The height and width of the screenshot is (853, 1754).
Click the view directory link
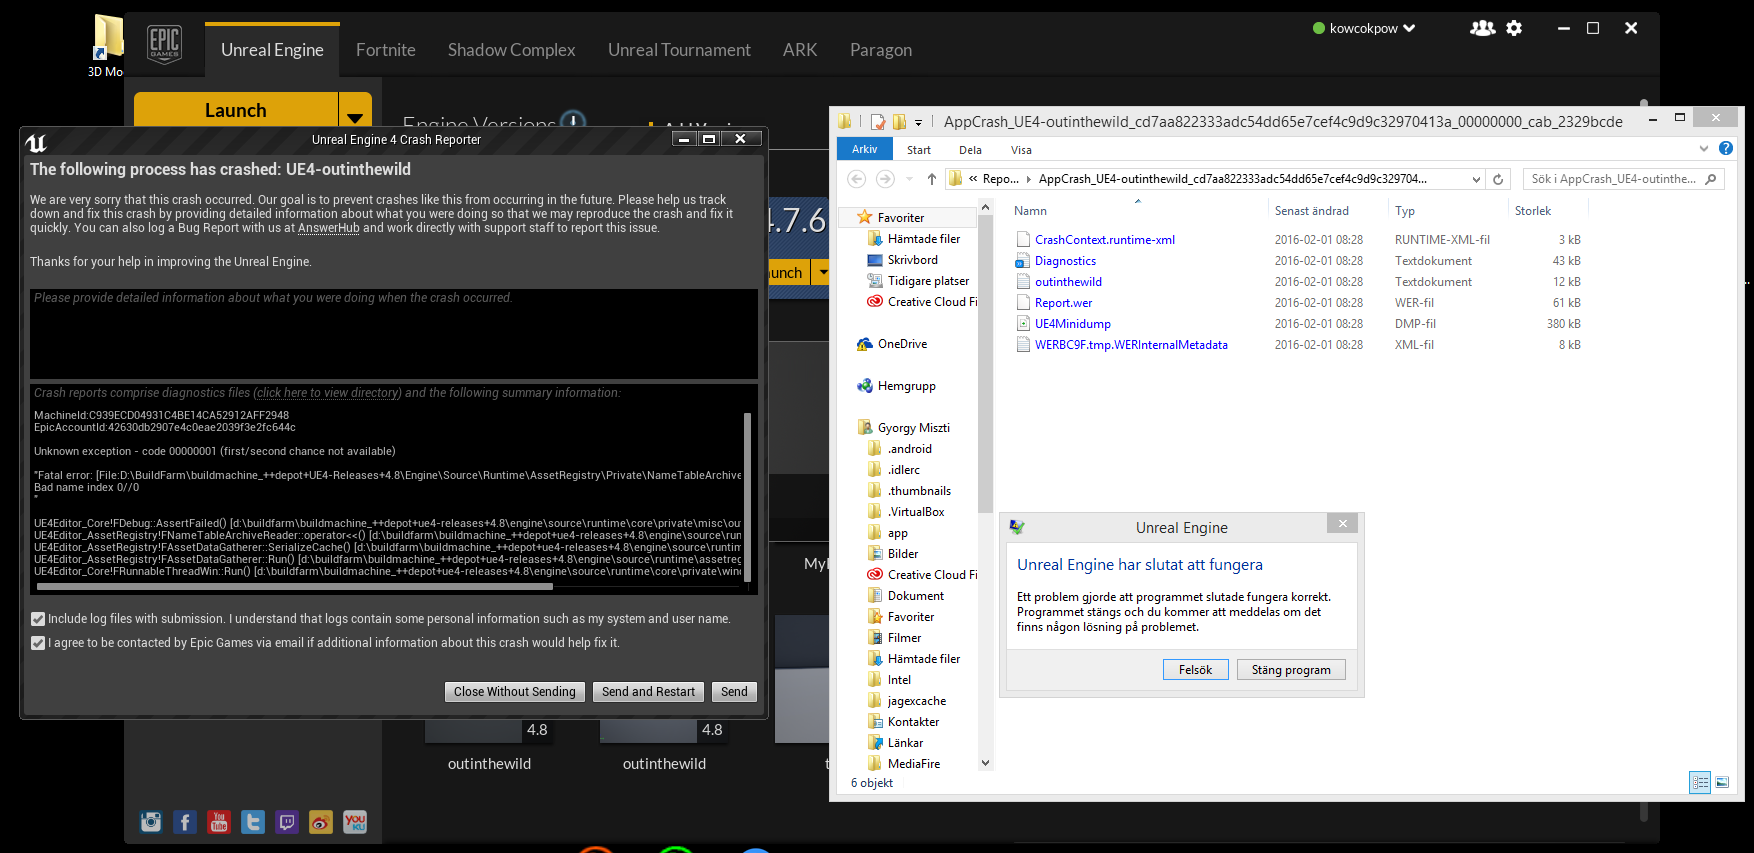pos(328,393)
